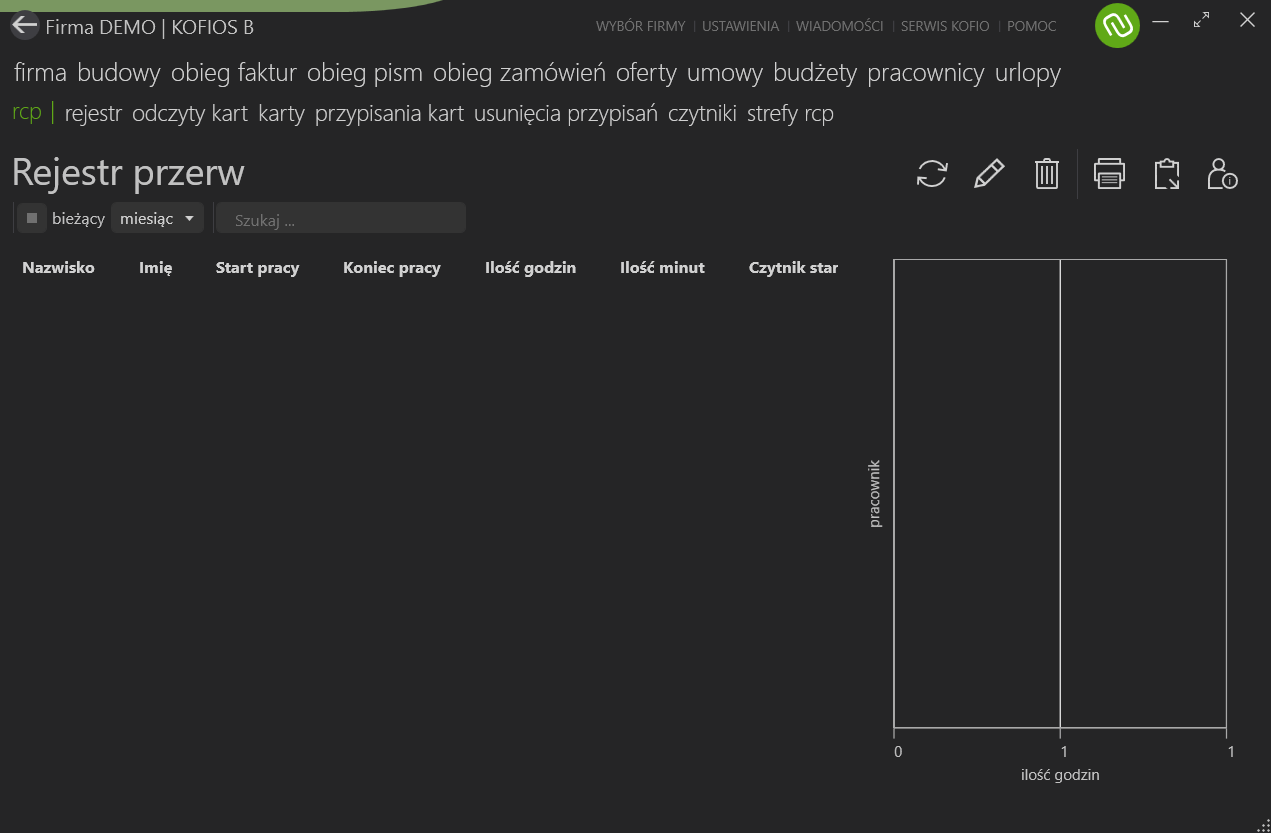Switch to the rejestr submenu
This screenshot has height=833, width=1271.
(93, 114)
